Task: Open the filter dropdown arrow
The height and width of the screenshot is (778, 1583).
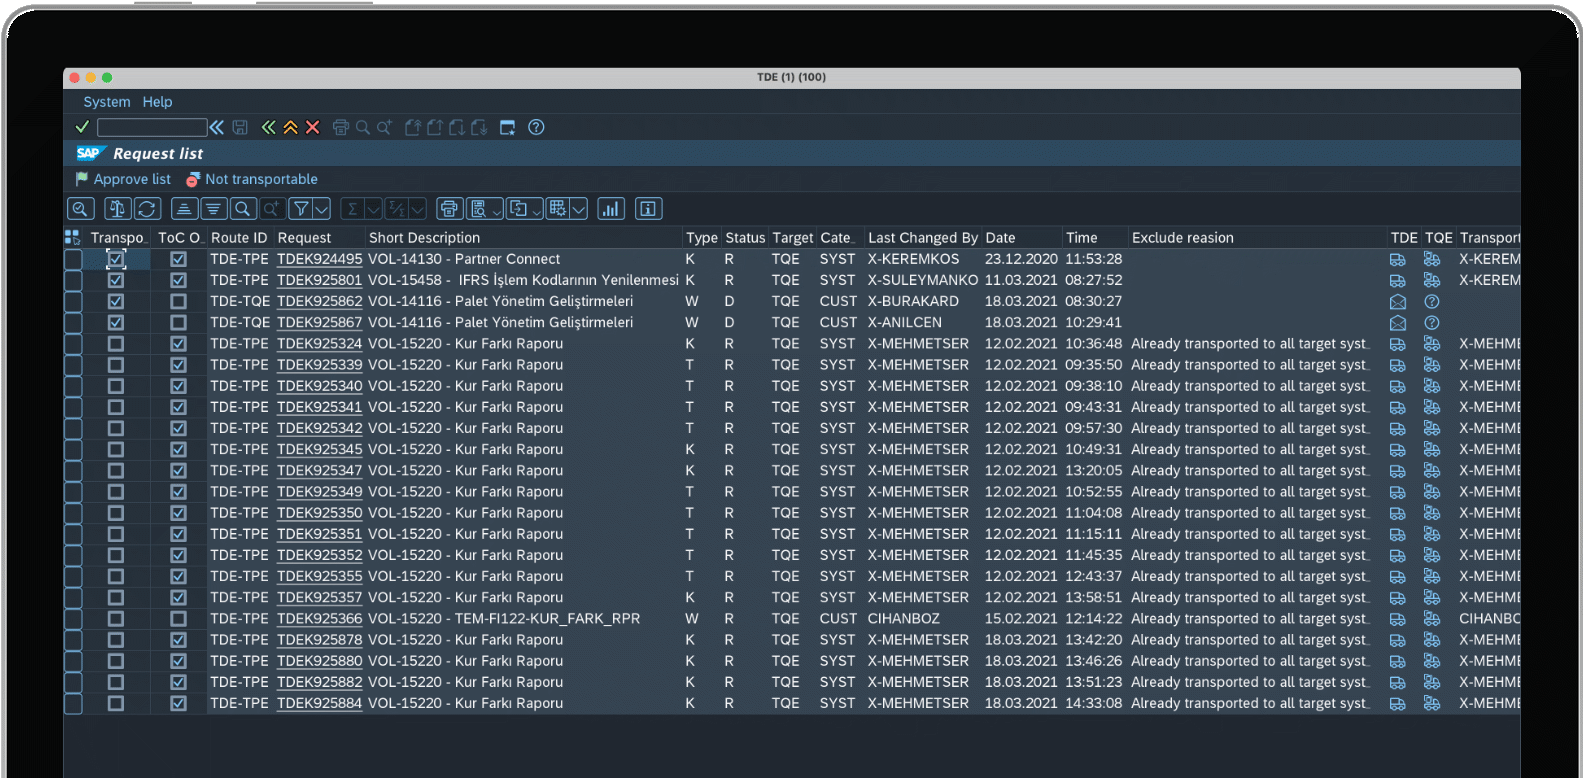Action: tap(321, 208)
